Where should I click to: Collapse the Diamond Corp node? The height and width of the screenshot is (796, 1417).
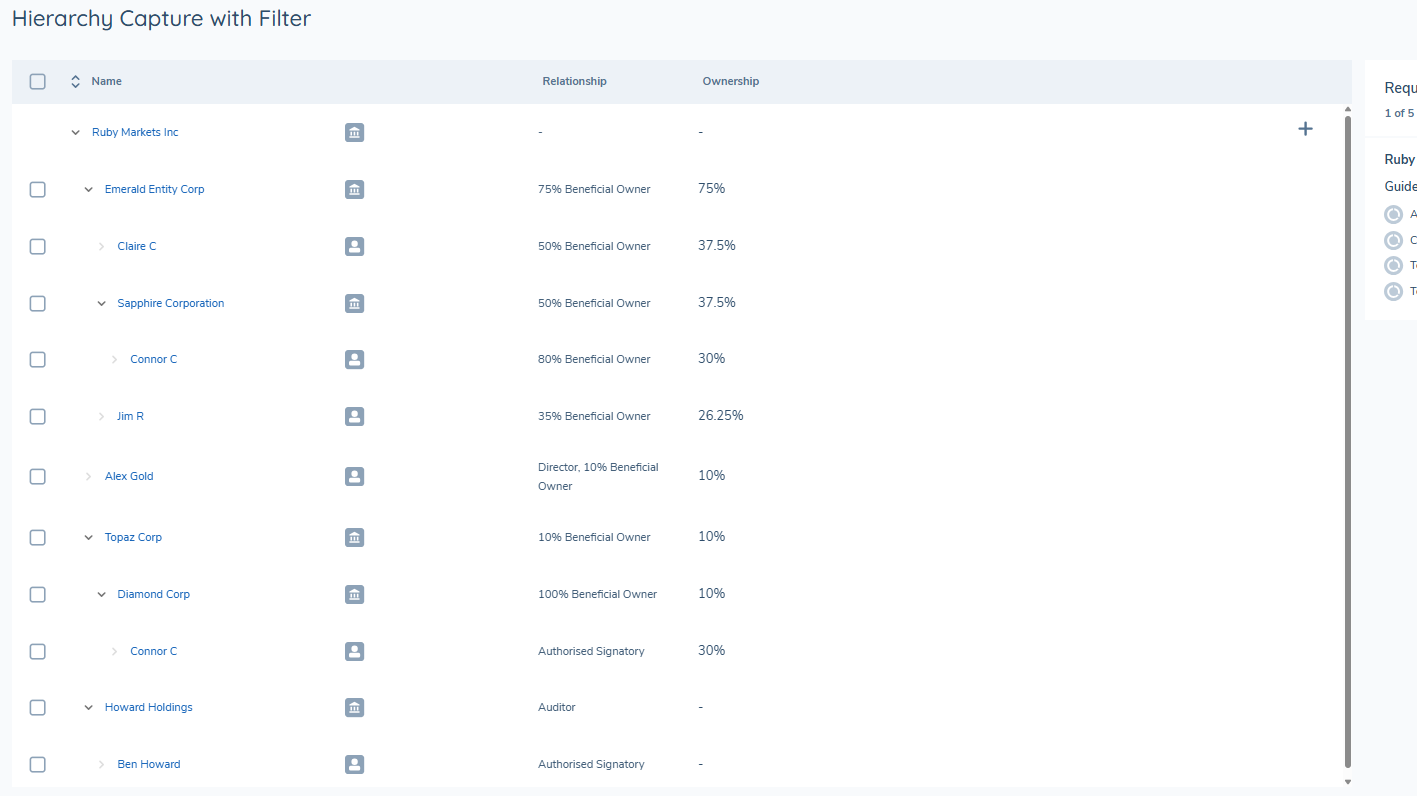click(101, 594)
